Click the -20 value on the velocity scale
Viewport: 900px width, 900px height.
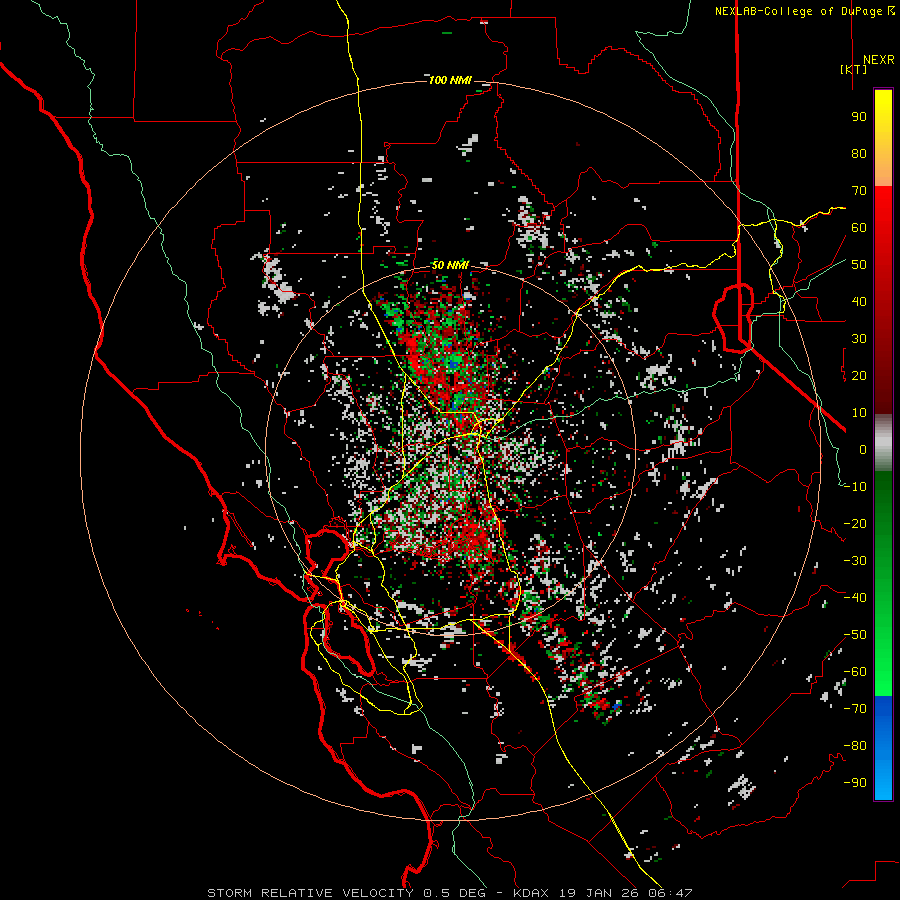[855, 524]
